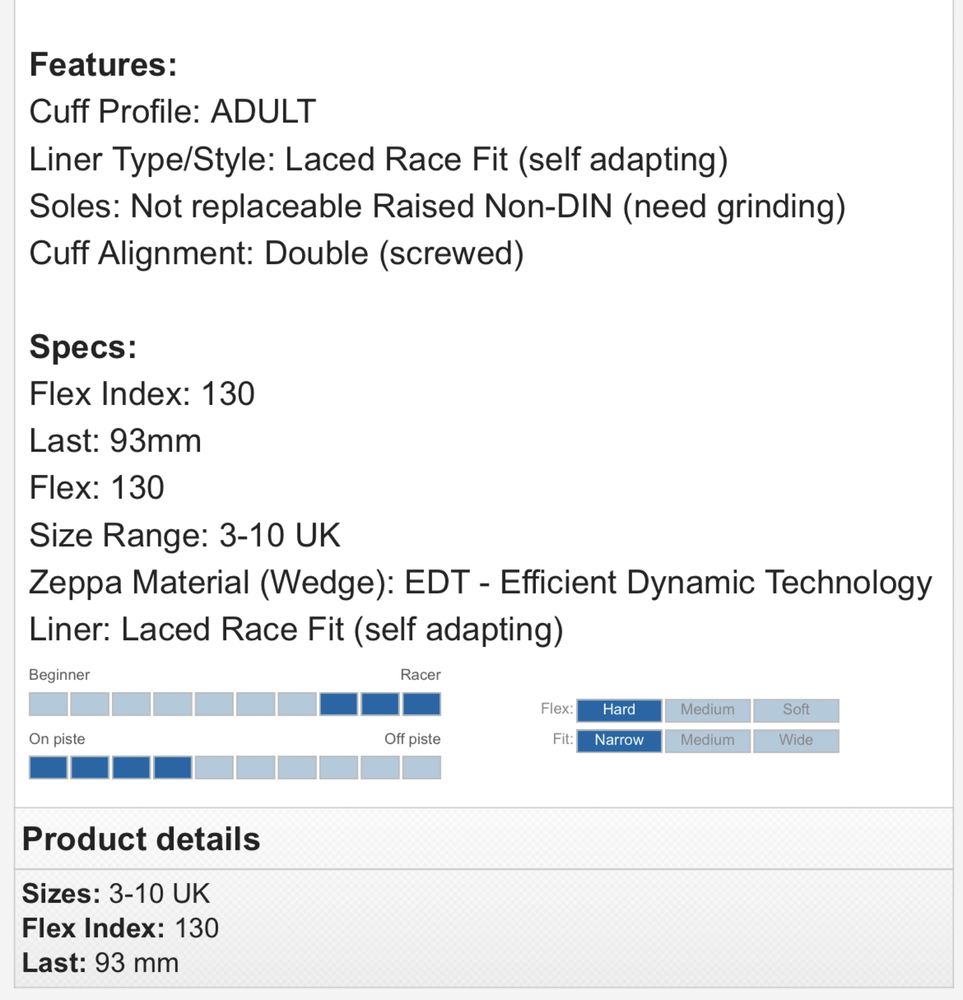963x1000 pixels.
Task: Click the Sizes 3-10 UK detail row
Action: pos(116,893)
